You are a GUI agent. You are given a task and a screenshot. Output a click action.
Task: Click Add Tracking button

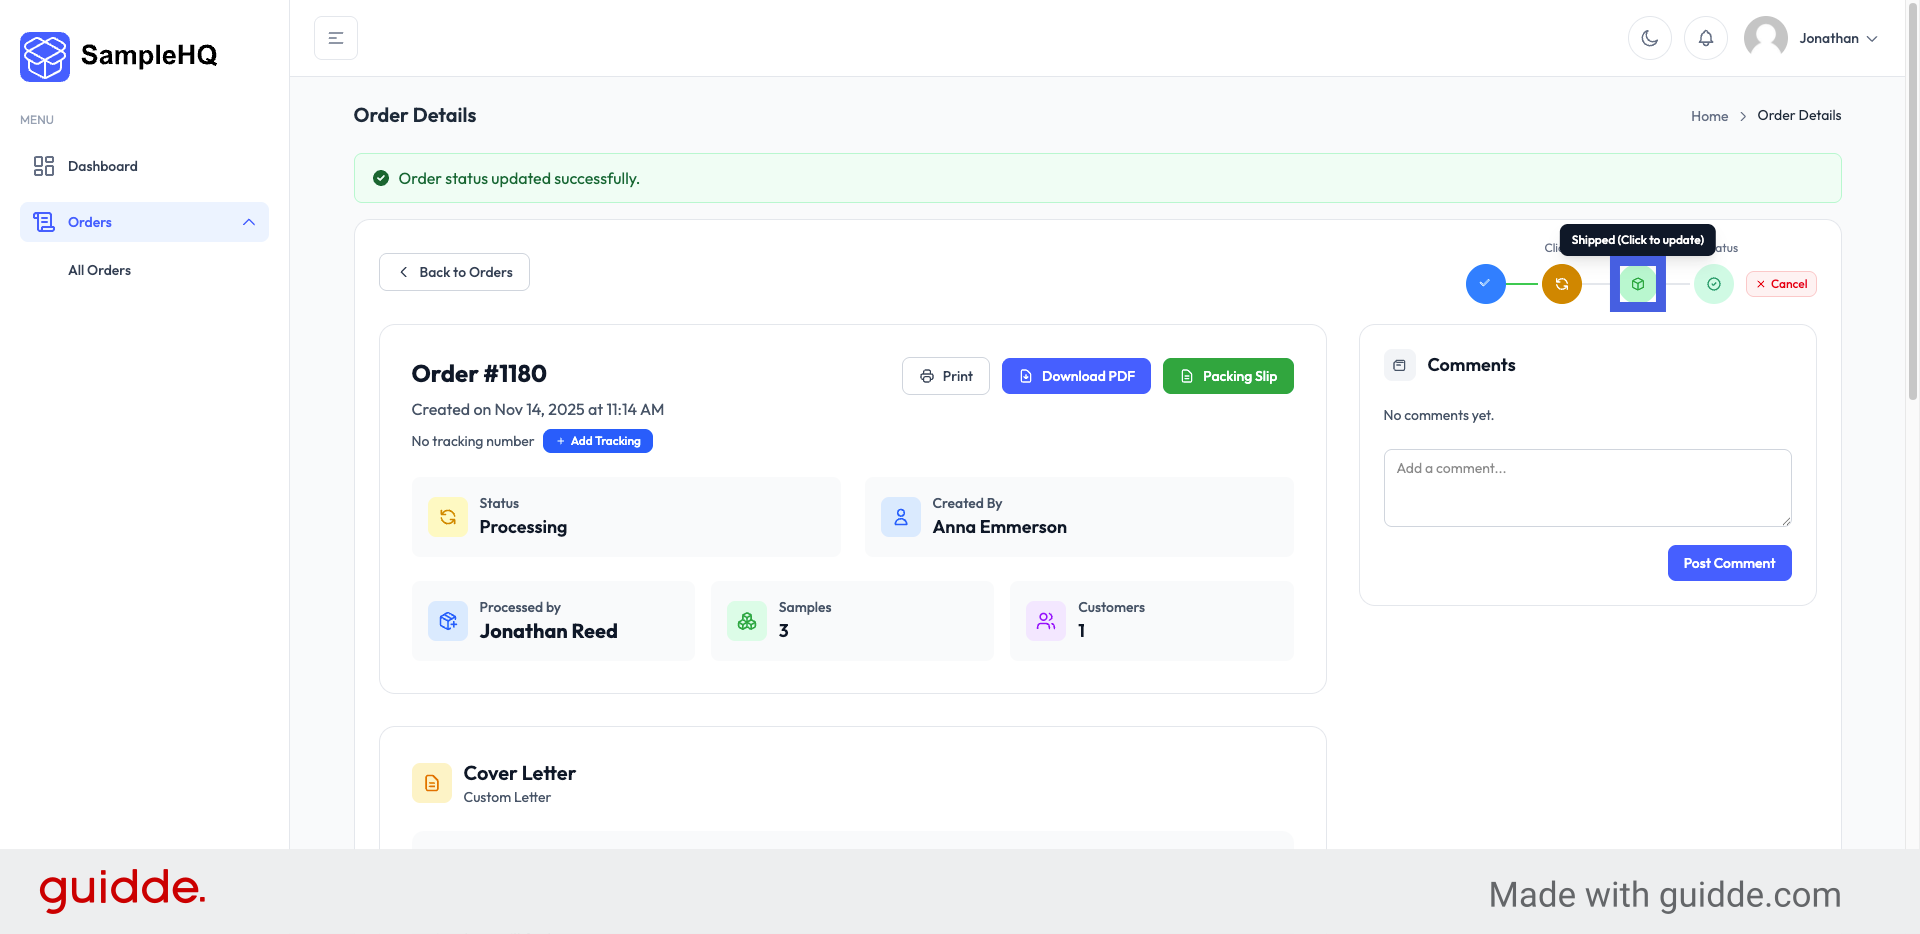pyautogui.click(x=598, y=441)
